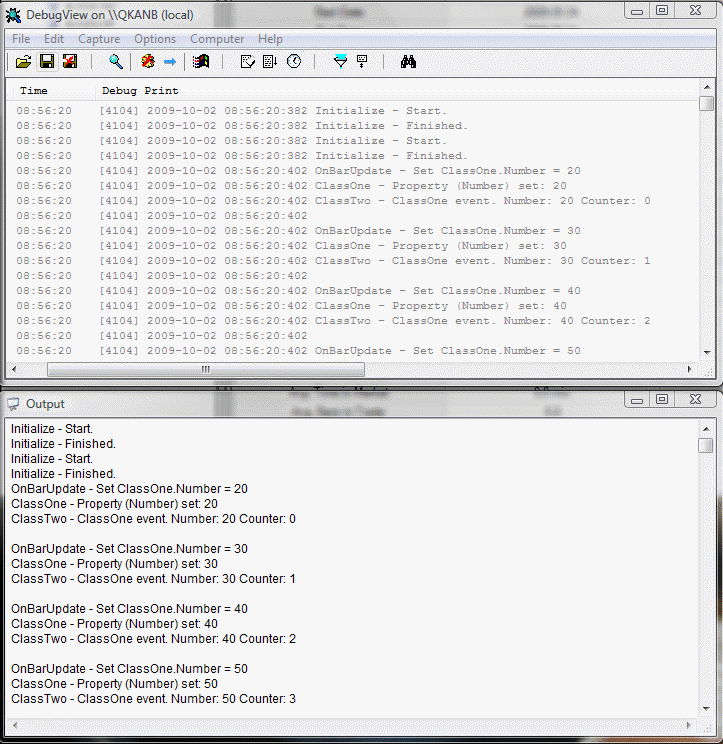Select DebugView row 'Set ClassOne.Number = 50'
723x744 pixels.
pyautogui.click(x=353, y=351)
